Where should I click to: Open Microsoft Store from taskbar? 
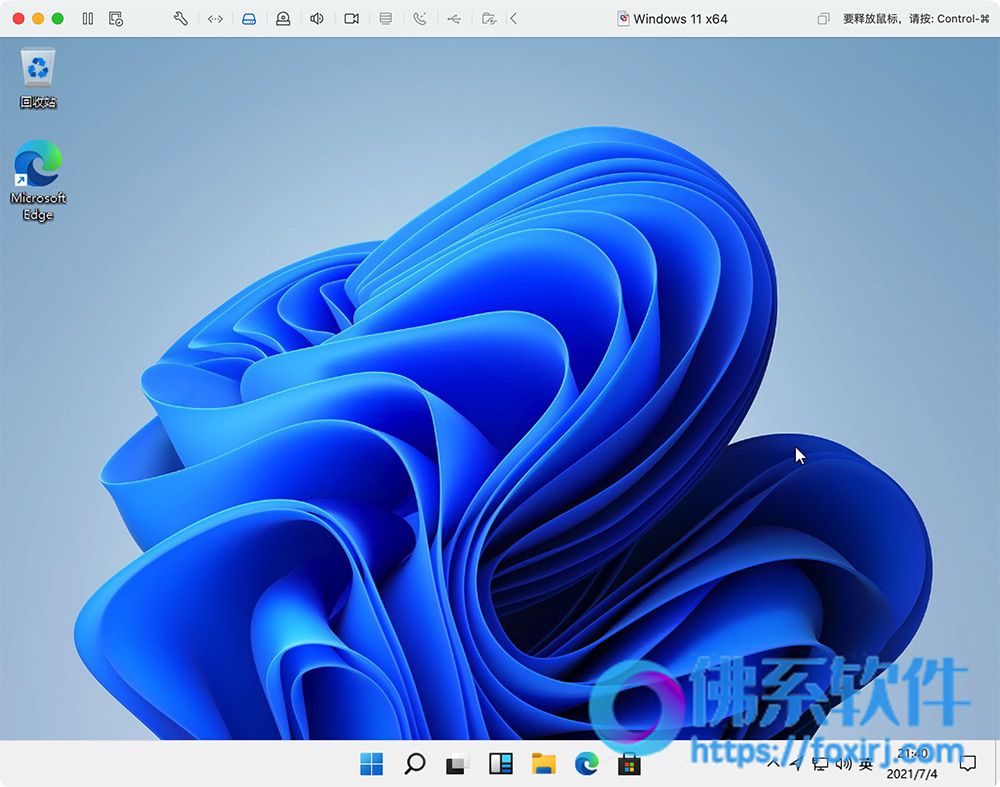(629, 763)
